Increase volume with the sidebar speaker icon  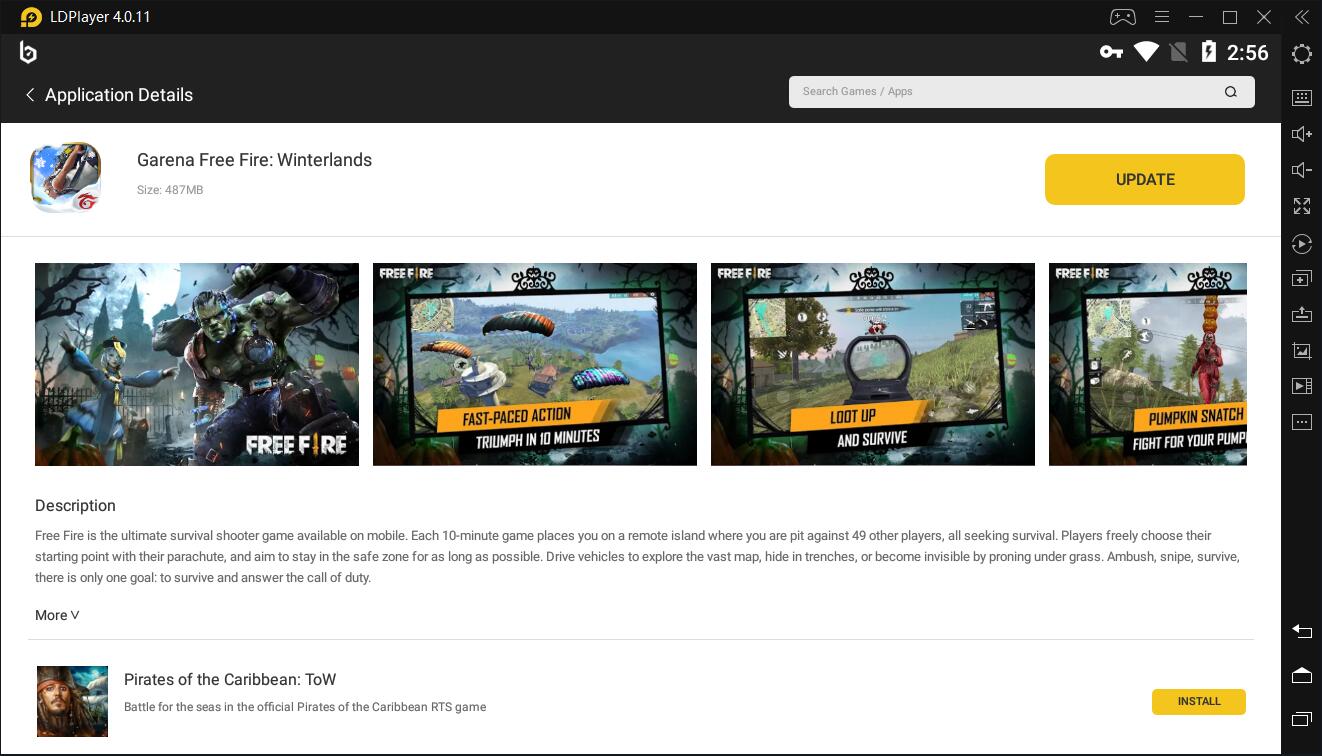coord(1301,134)
